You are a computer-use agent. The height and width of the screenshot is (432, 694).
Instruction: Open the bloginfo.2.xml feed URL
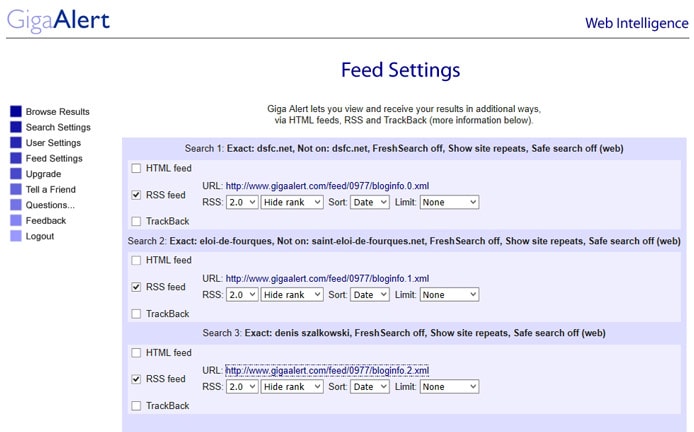[327, 370]
